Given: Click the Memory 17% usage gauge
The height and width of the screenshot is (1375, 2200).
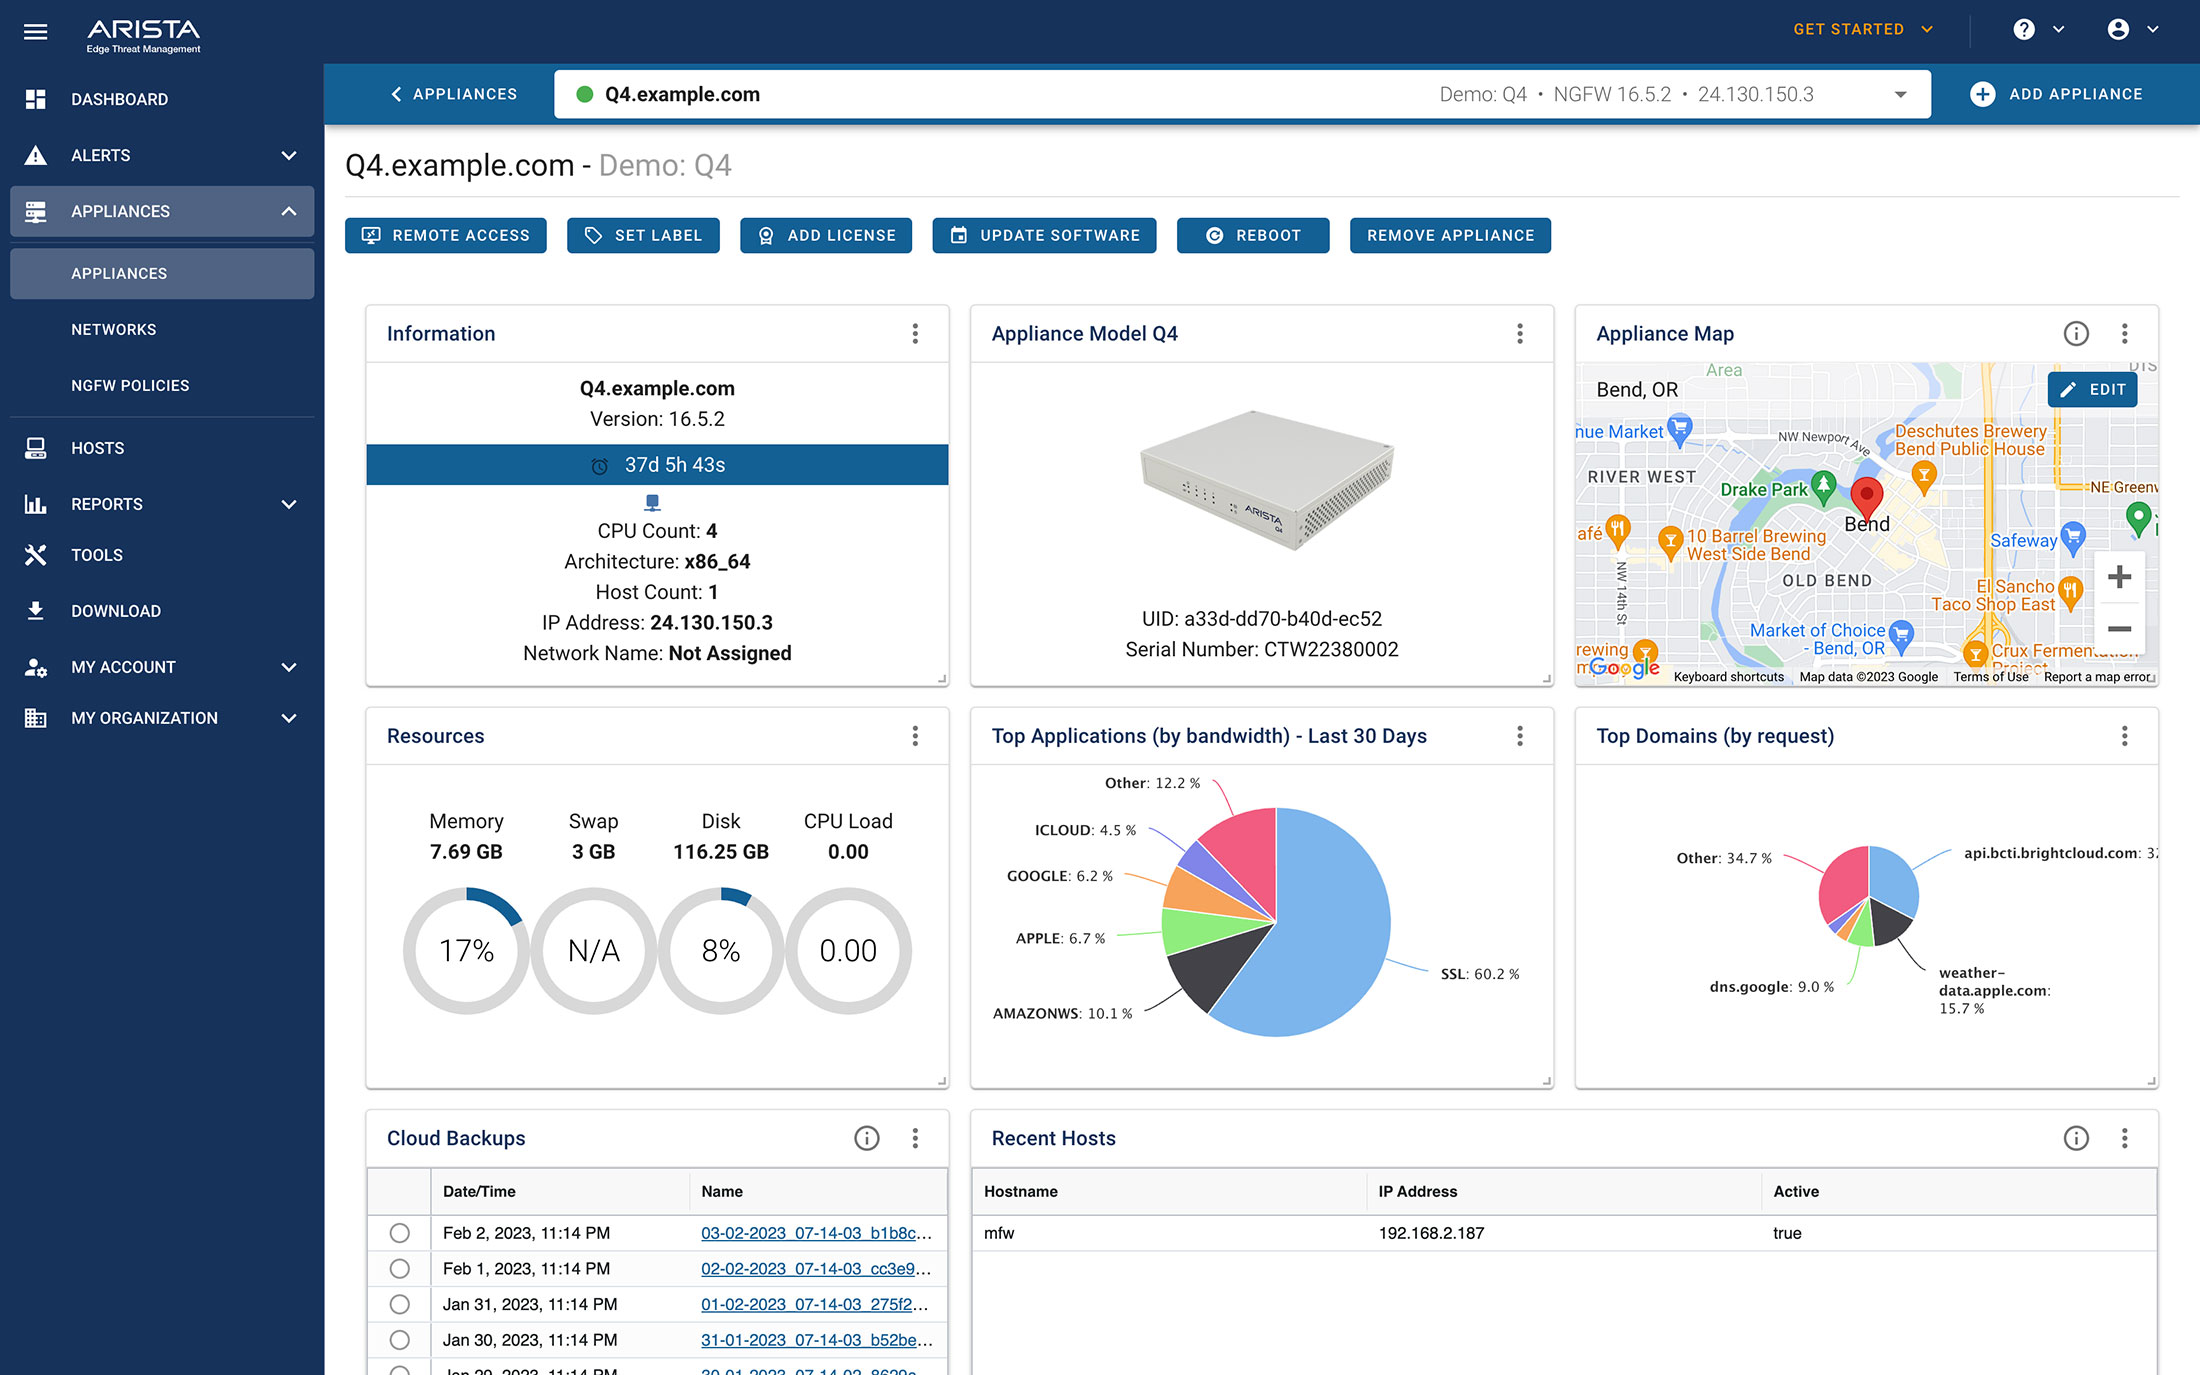Looking at the screenshot, I should pyautogui.click(x=466, y=951).
